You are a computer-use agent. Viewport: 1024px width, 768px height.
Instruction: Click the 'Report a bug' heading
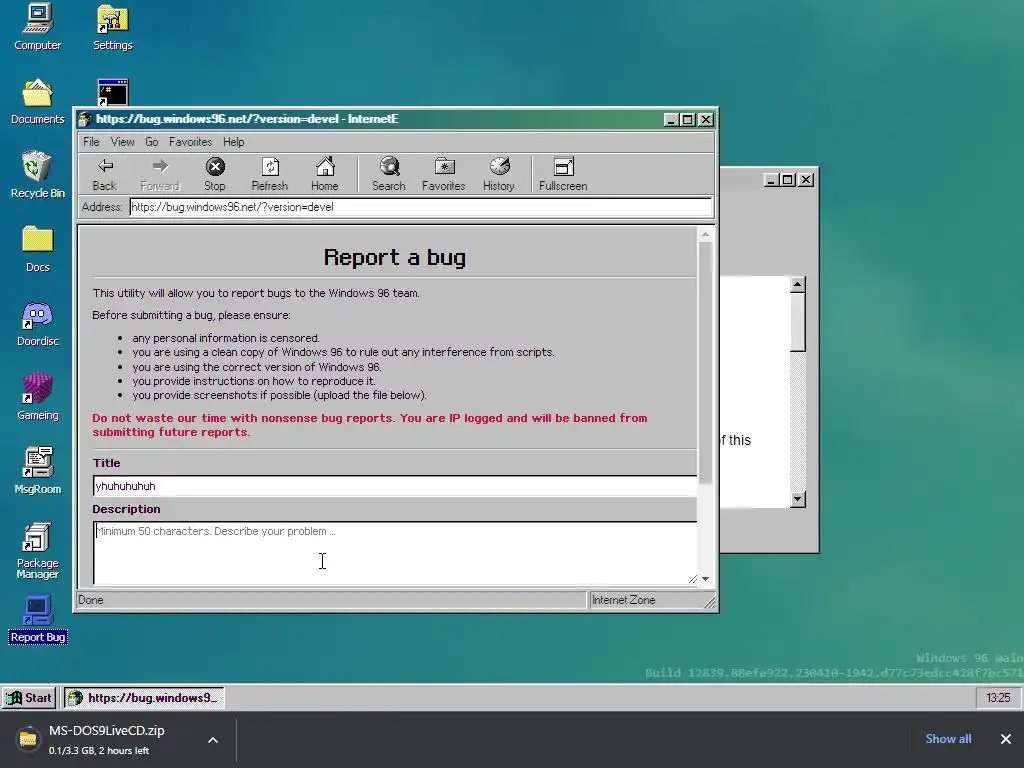coord(394,257)
